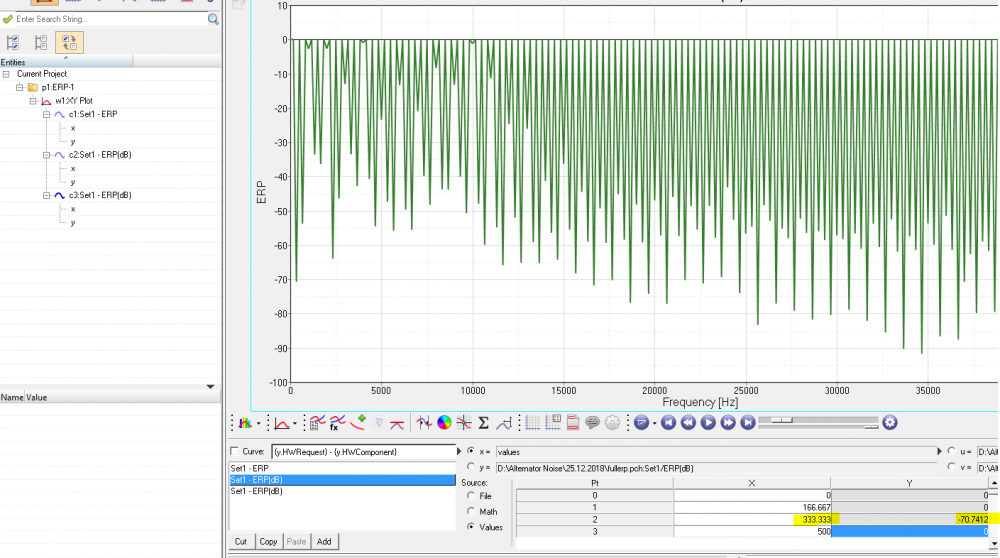Click the Add button
The height and width of the screenshot is (558, 1000).
coord(324,541)
